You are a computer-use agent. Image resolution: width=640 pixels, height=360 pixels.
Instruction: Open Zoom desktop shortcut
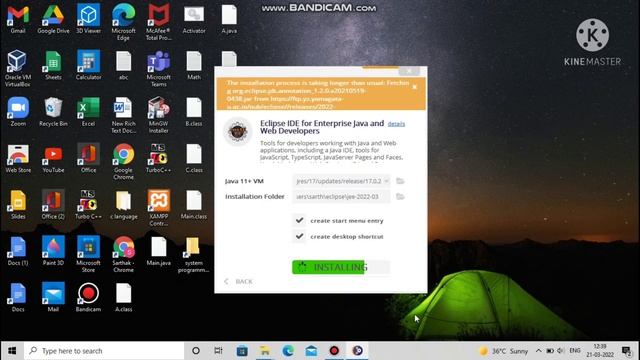18,112
